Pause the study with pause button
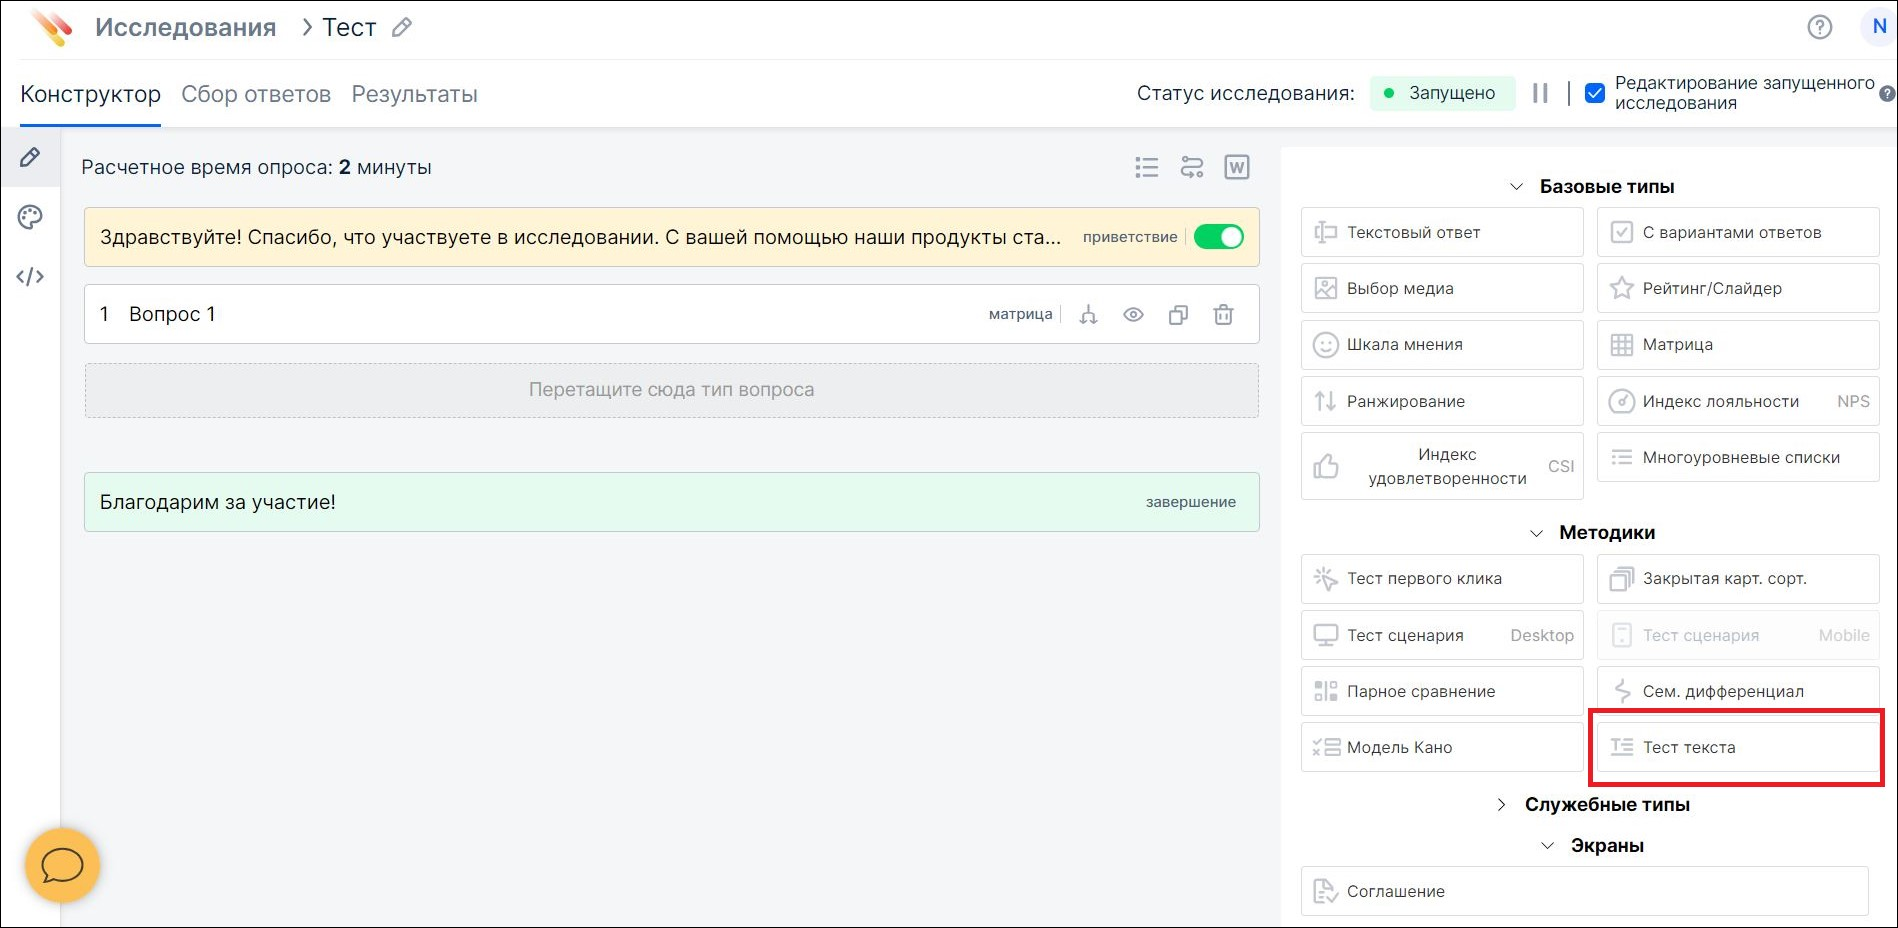Screen dimensions: 1898x928 pyautogui.click(x=1540, y=93)
